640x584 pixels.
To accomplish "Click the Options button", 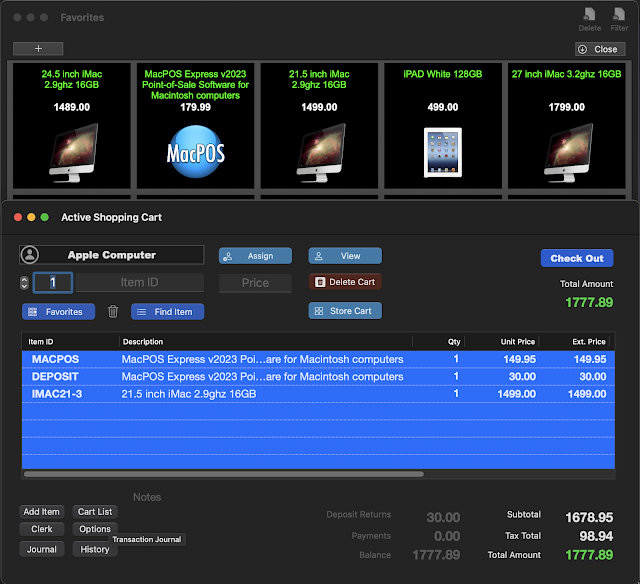I will pyautogui.click(x=95, y=529).
